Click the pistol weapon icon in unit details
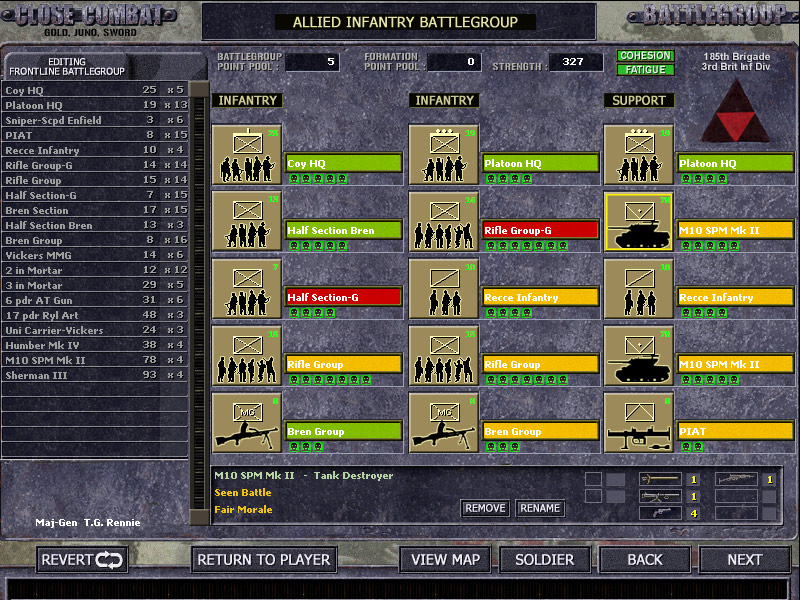Image resolution: width=800 pixels, height=600 pixels. tap(660, 513)
